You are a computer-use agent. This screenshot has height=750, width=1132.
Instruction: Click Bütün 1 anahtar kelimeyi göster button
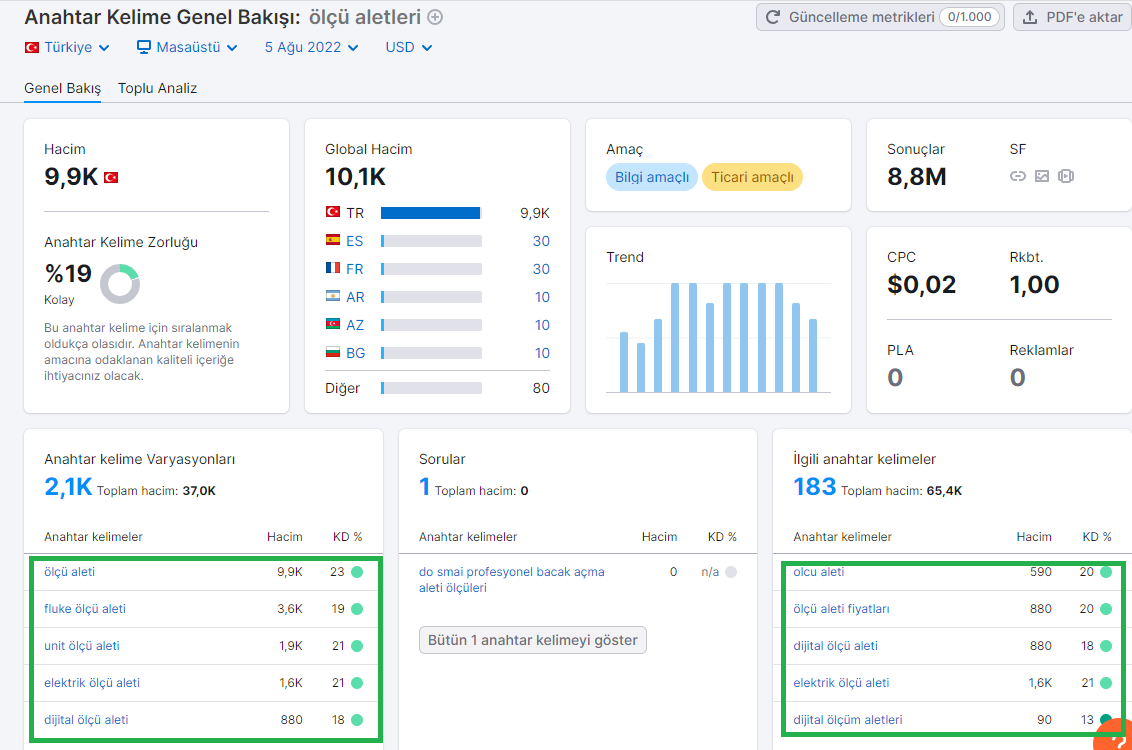coord(533,640)
